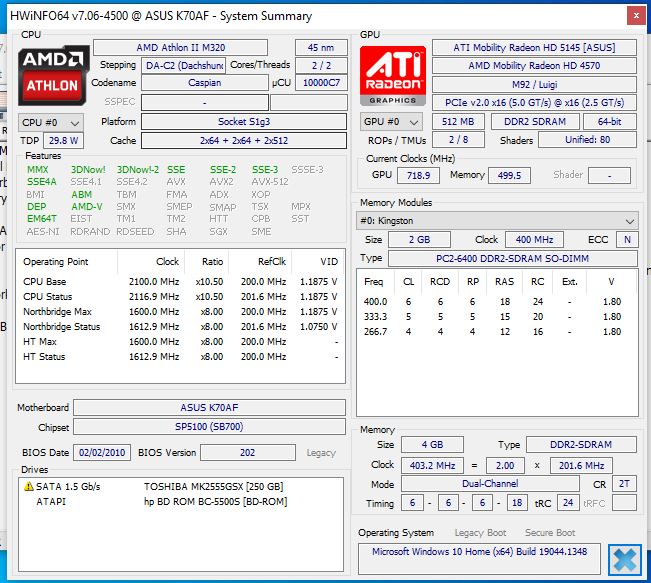Click the memory clock 403.2 MHz field

(x=432, y=465)
